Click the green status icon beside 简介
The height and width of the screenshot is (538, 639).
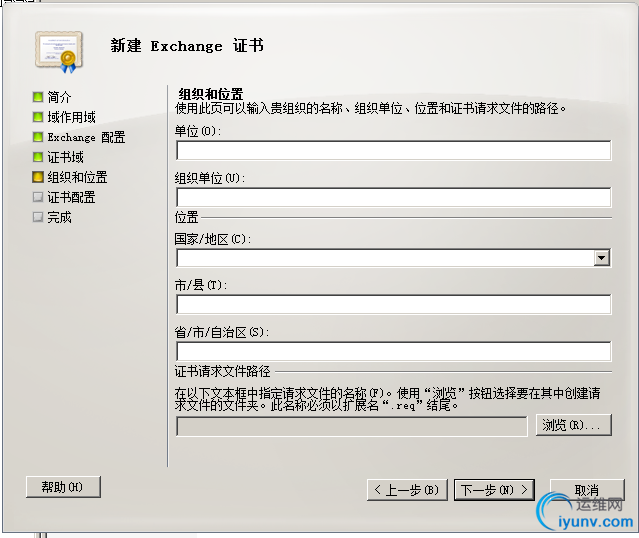[37, 97]
